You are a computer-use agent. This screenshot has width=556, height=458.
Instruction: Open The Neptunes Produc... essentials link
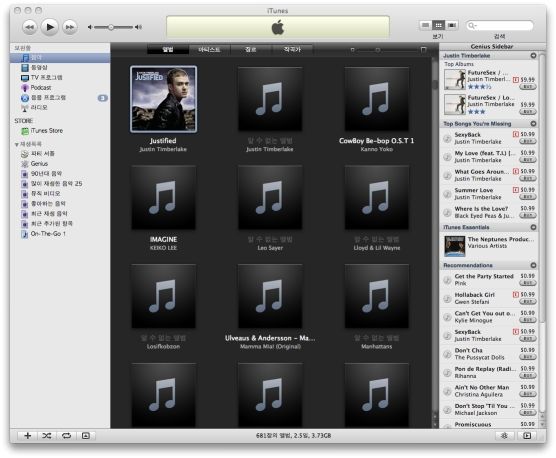point(501,239)
